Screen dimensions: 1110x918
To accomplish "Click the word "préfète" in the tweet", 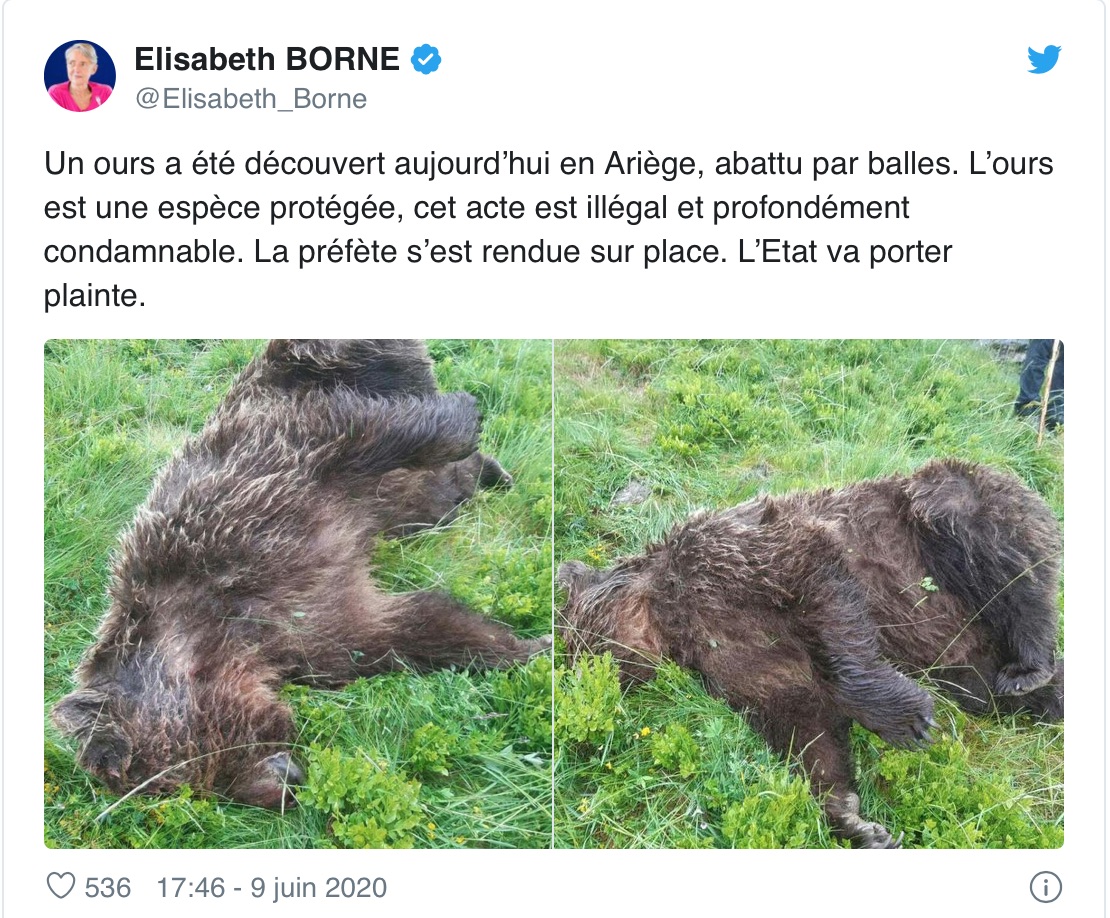I will point(348,253).
